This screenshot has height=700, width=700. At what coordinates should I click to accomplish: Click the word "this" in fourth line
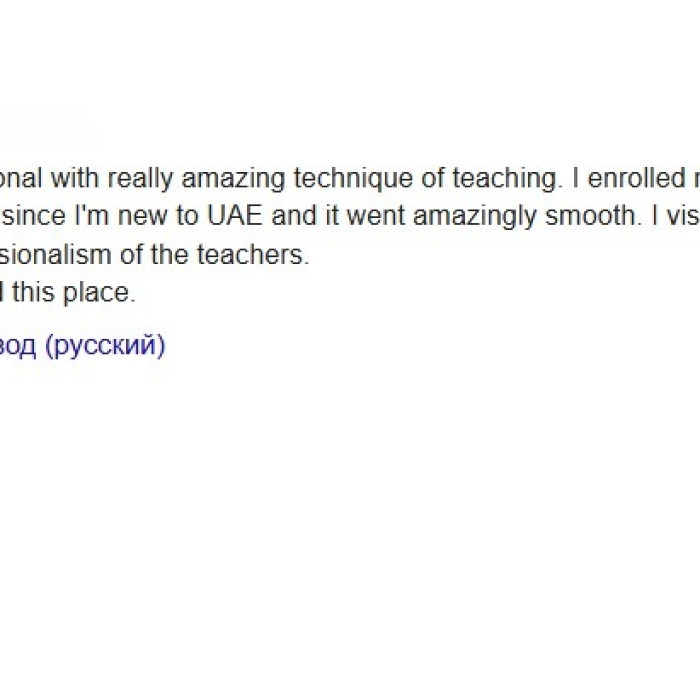[x=33, y=292]
